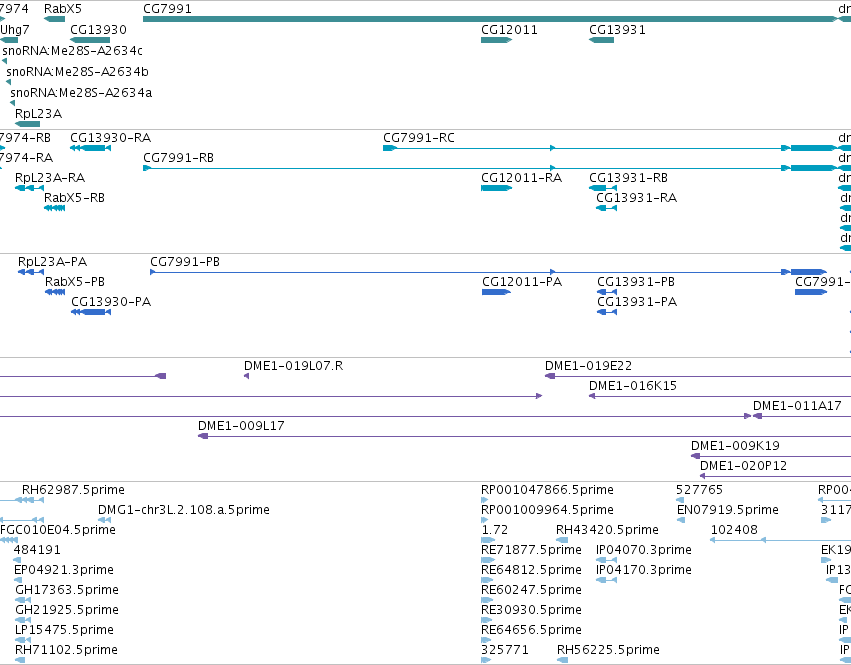Screen dimensions: 851x665
Task: Select the feature labeled 325771
Action: pyautogui.click(x=486, y=660)
